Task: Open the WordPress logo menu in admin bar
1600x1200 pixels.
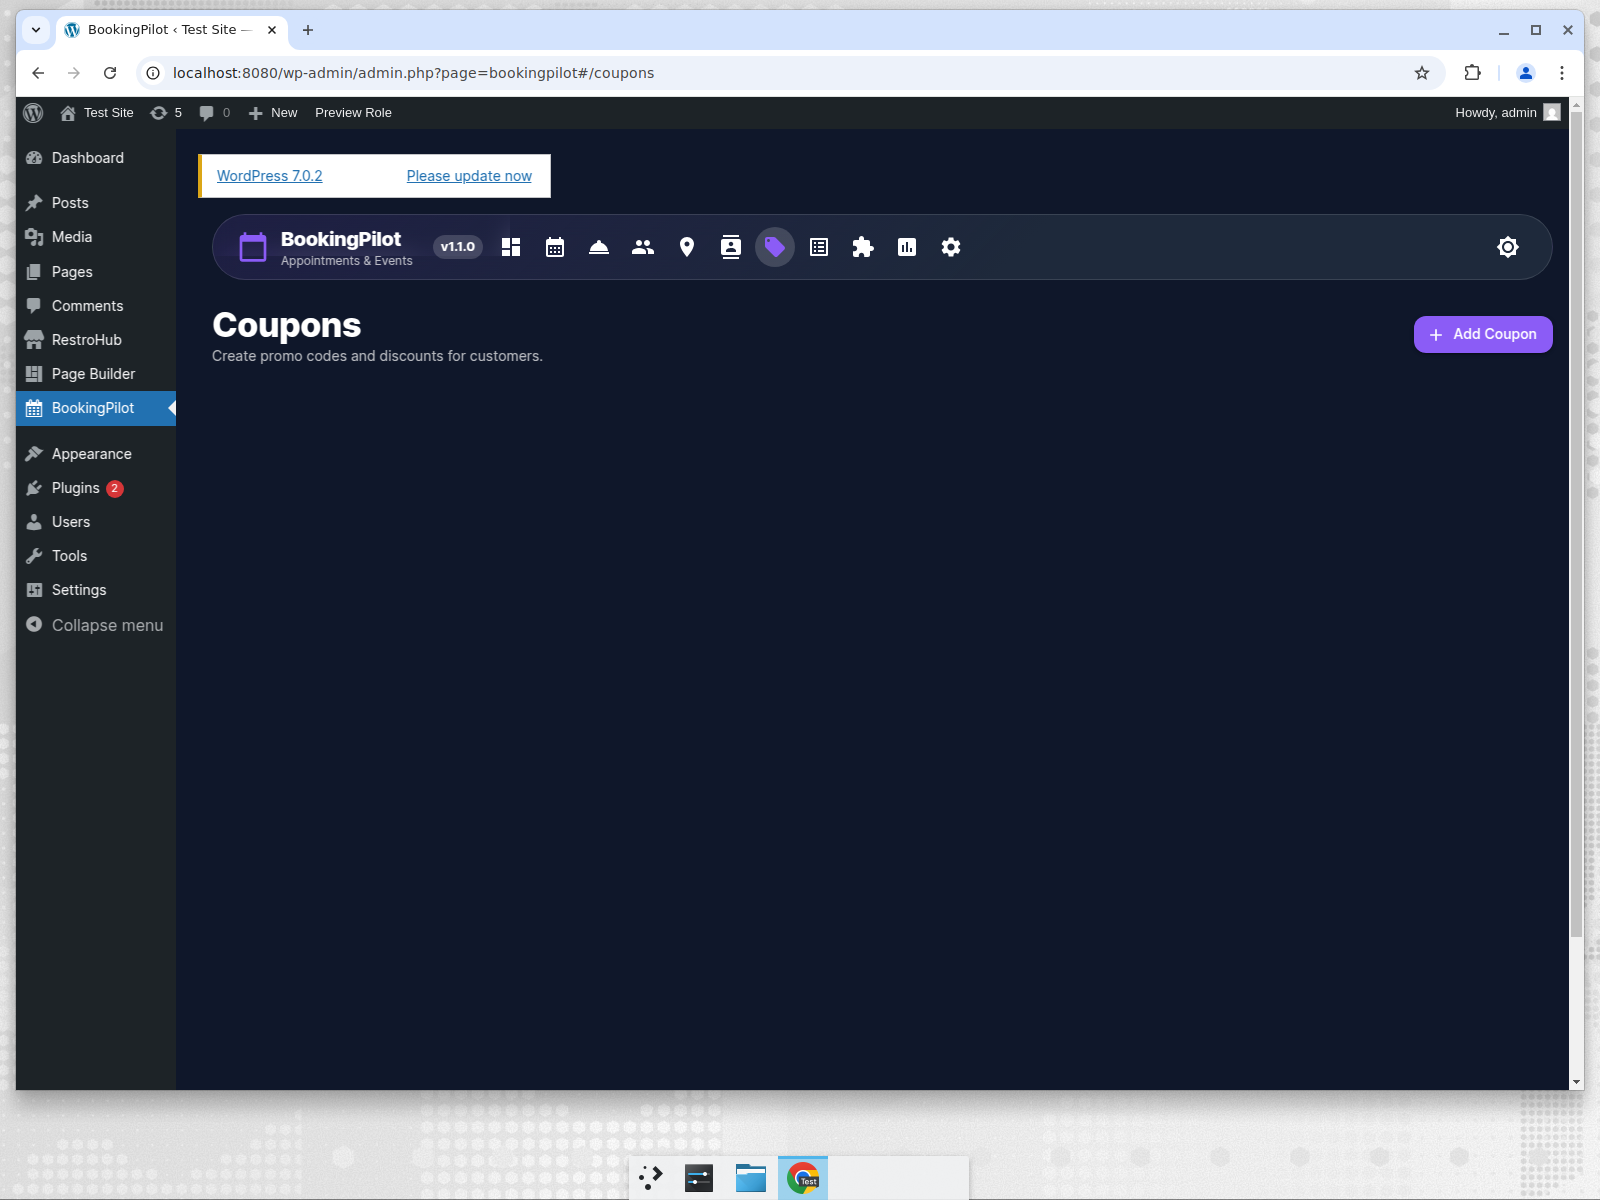Action: pyautogui.click(x=33, y=113)
